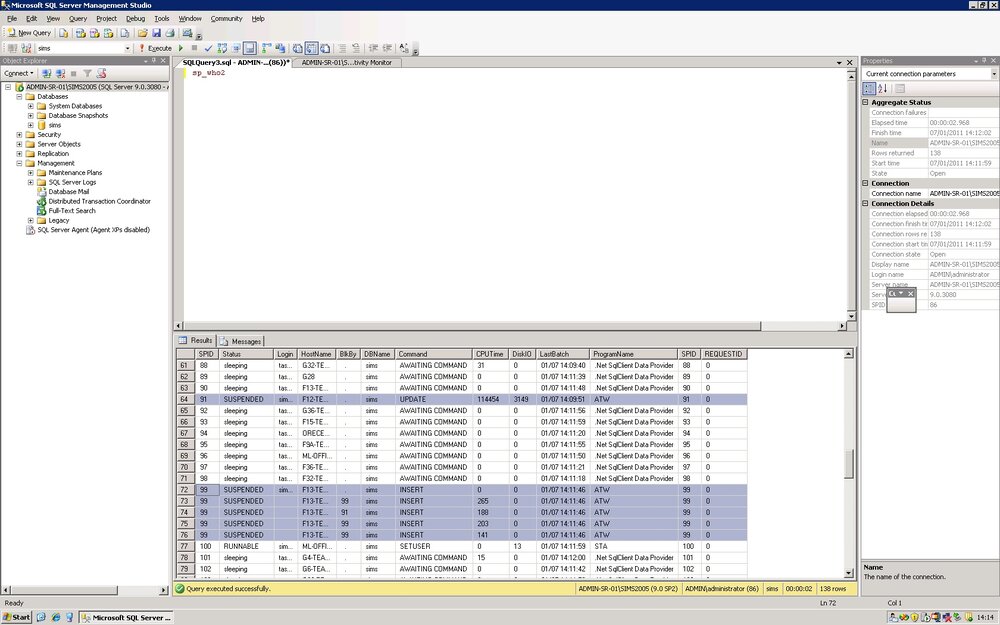Click the Analysis Services DMX Query icon
The image size is (1000, 625).
[x=94, y=33]
